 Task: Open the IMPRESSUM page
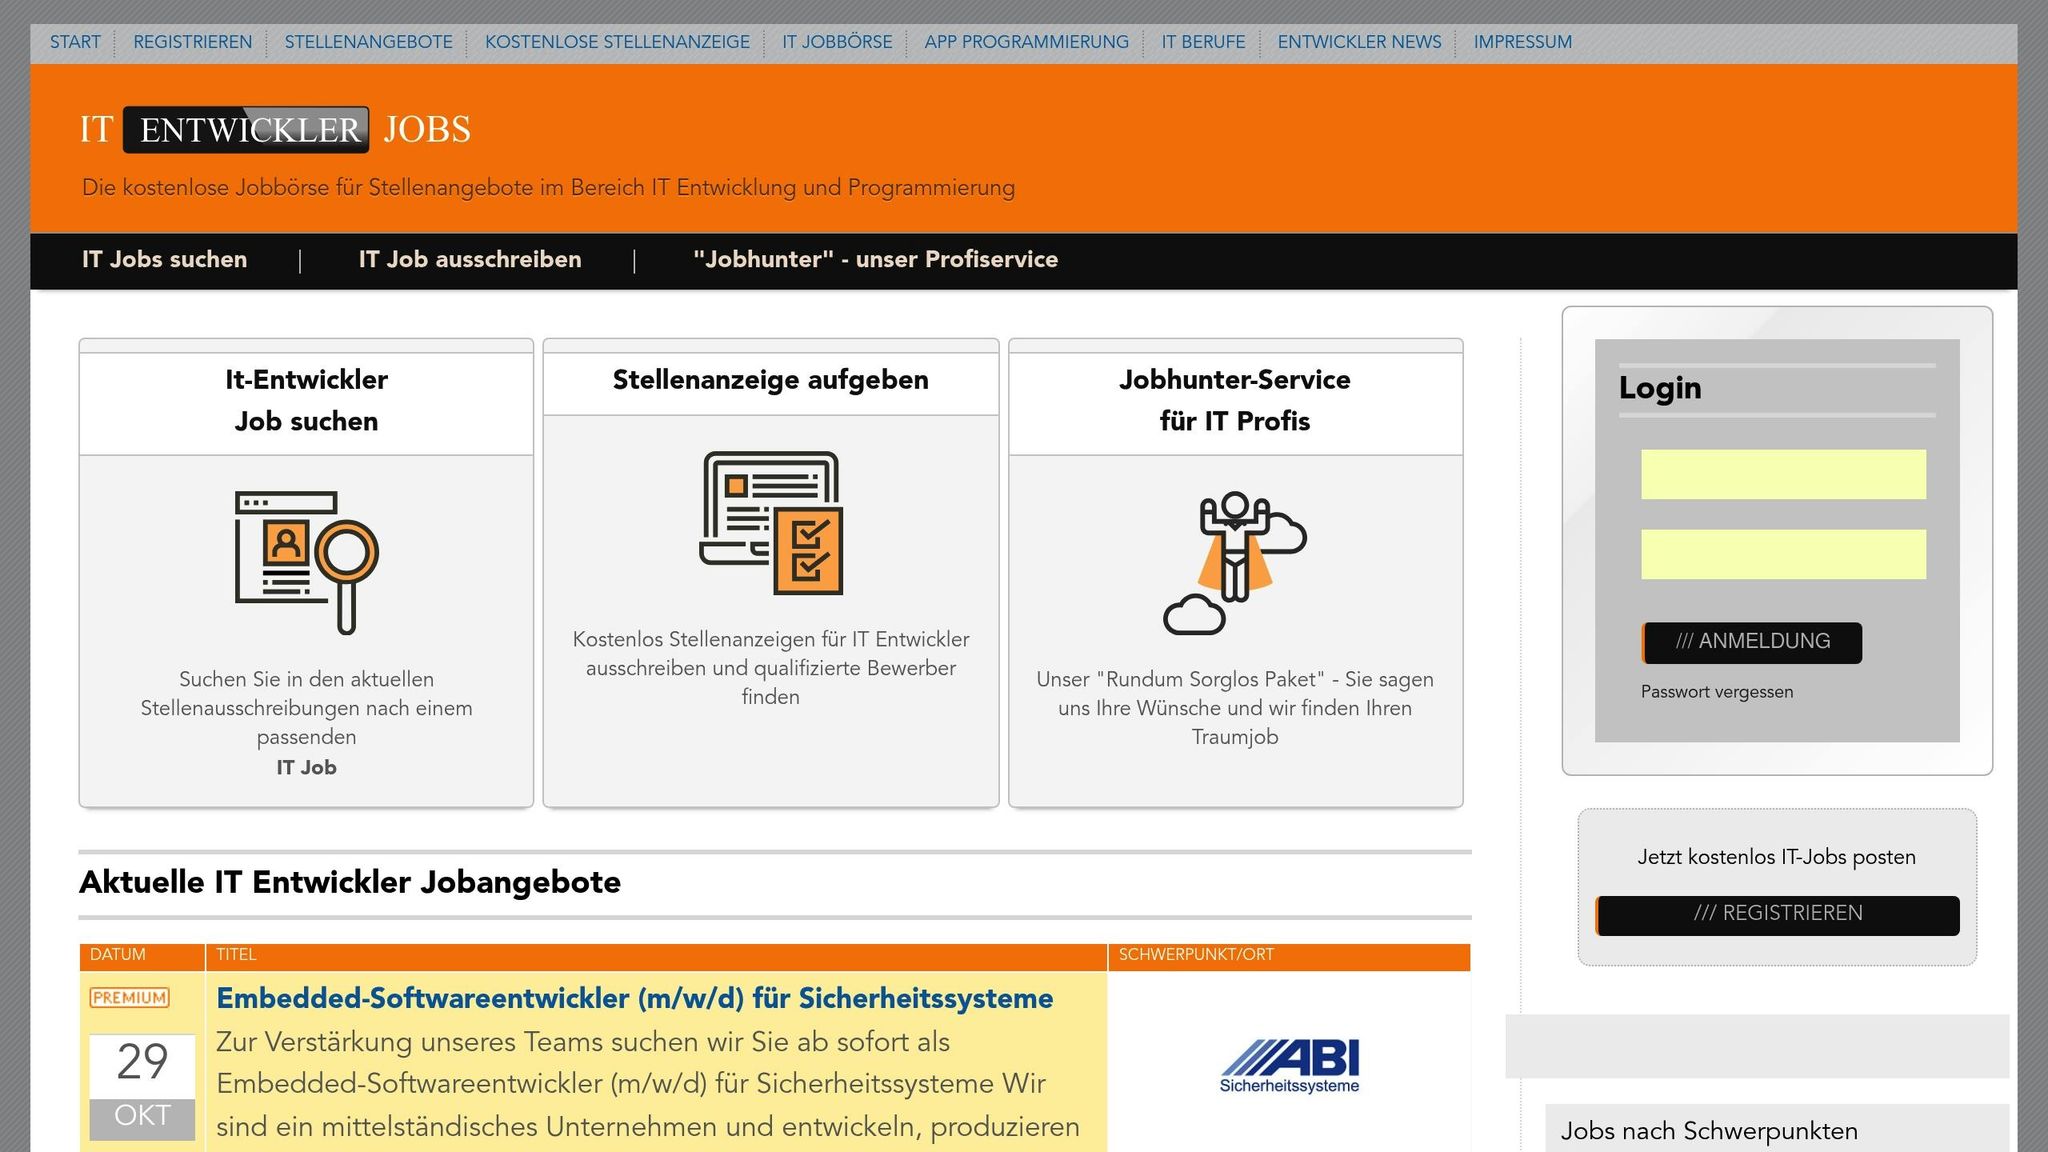point(1522,42)
